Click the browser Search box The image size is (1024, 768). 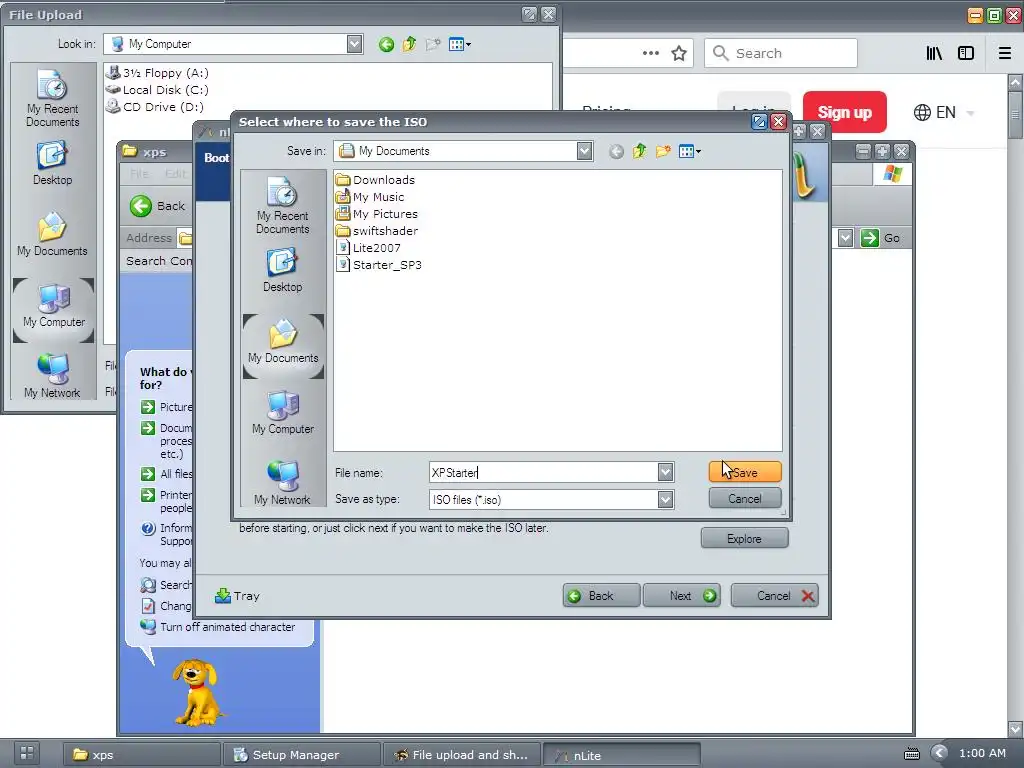pos(780,53)
